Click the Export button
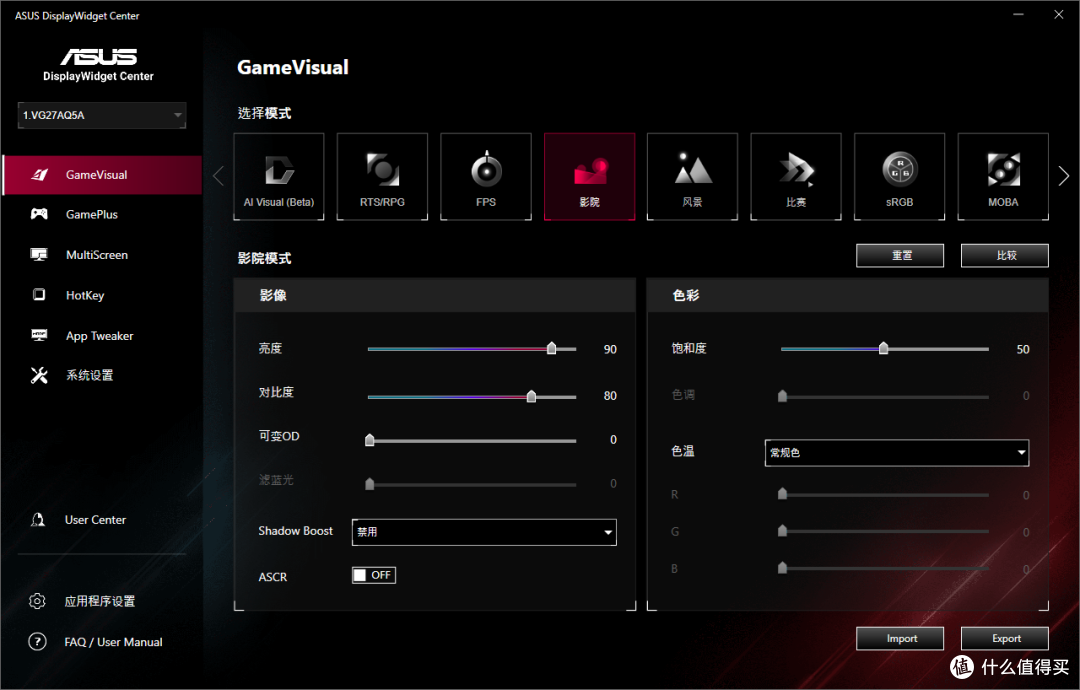 tap(1005, 638)
